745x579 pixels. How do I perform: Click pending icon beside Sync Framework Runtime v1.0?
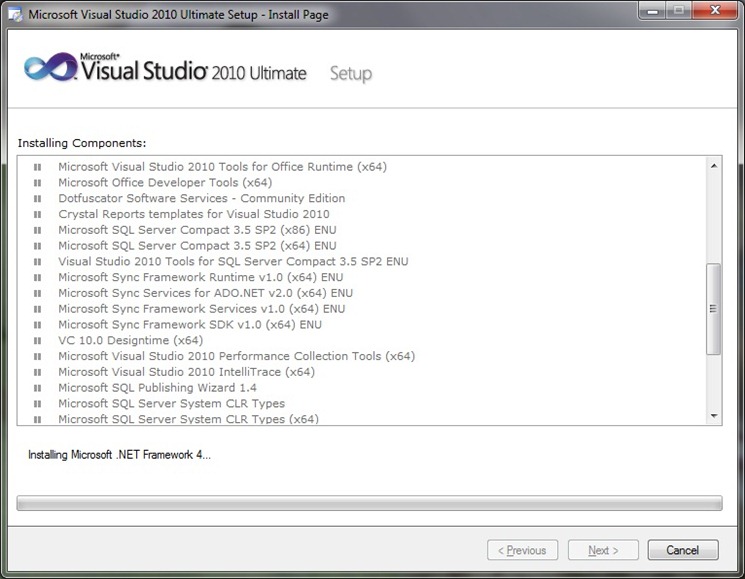38,277
